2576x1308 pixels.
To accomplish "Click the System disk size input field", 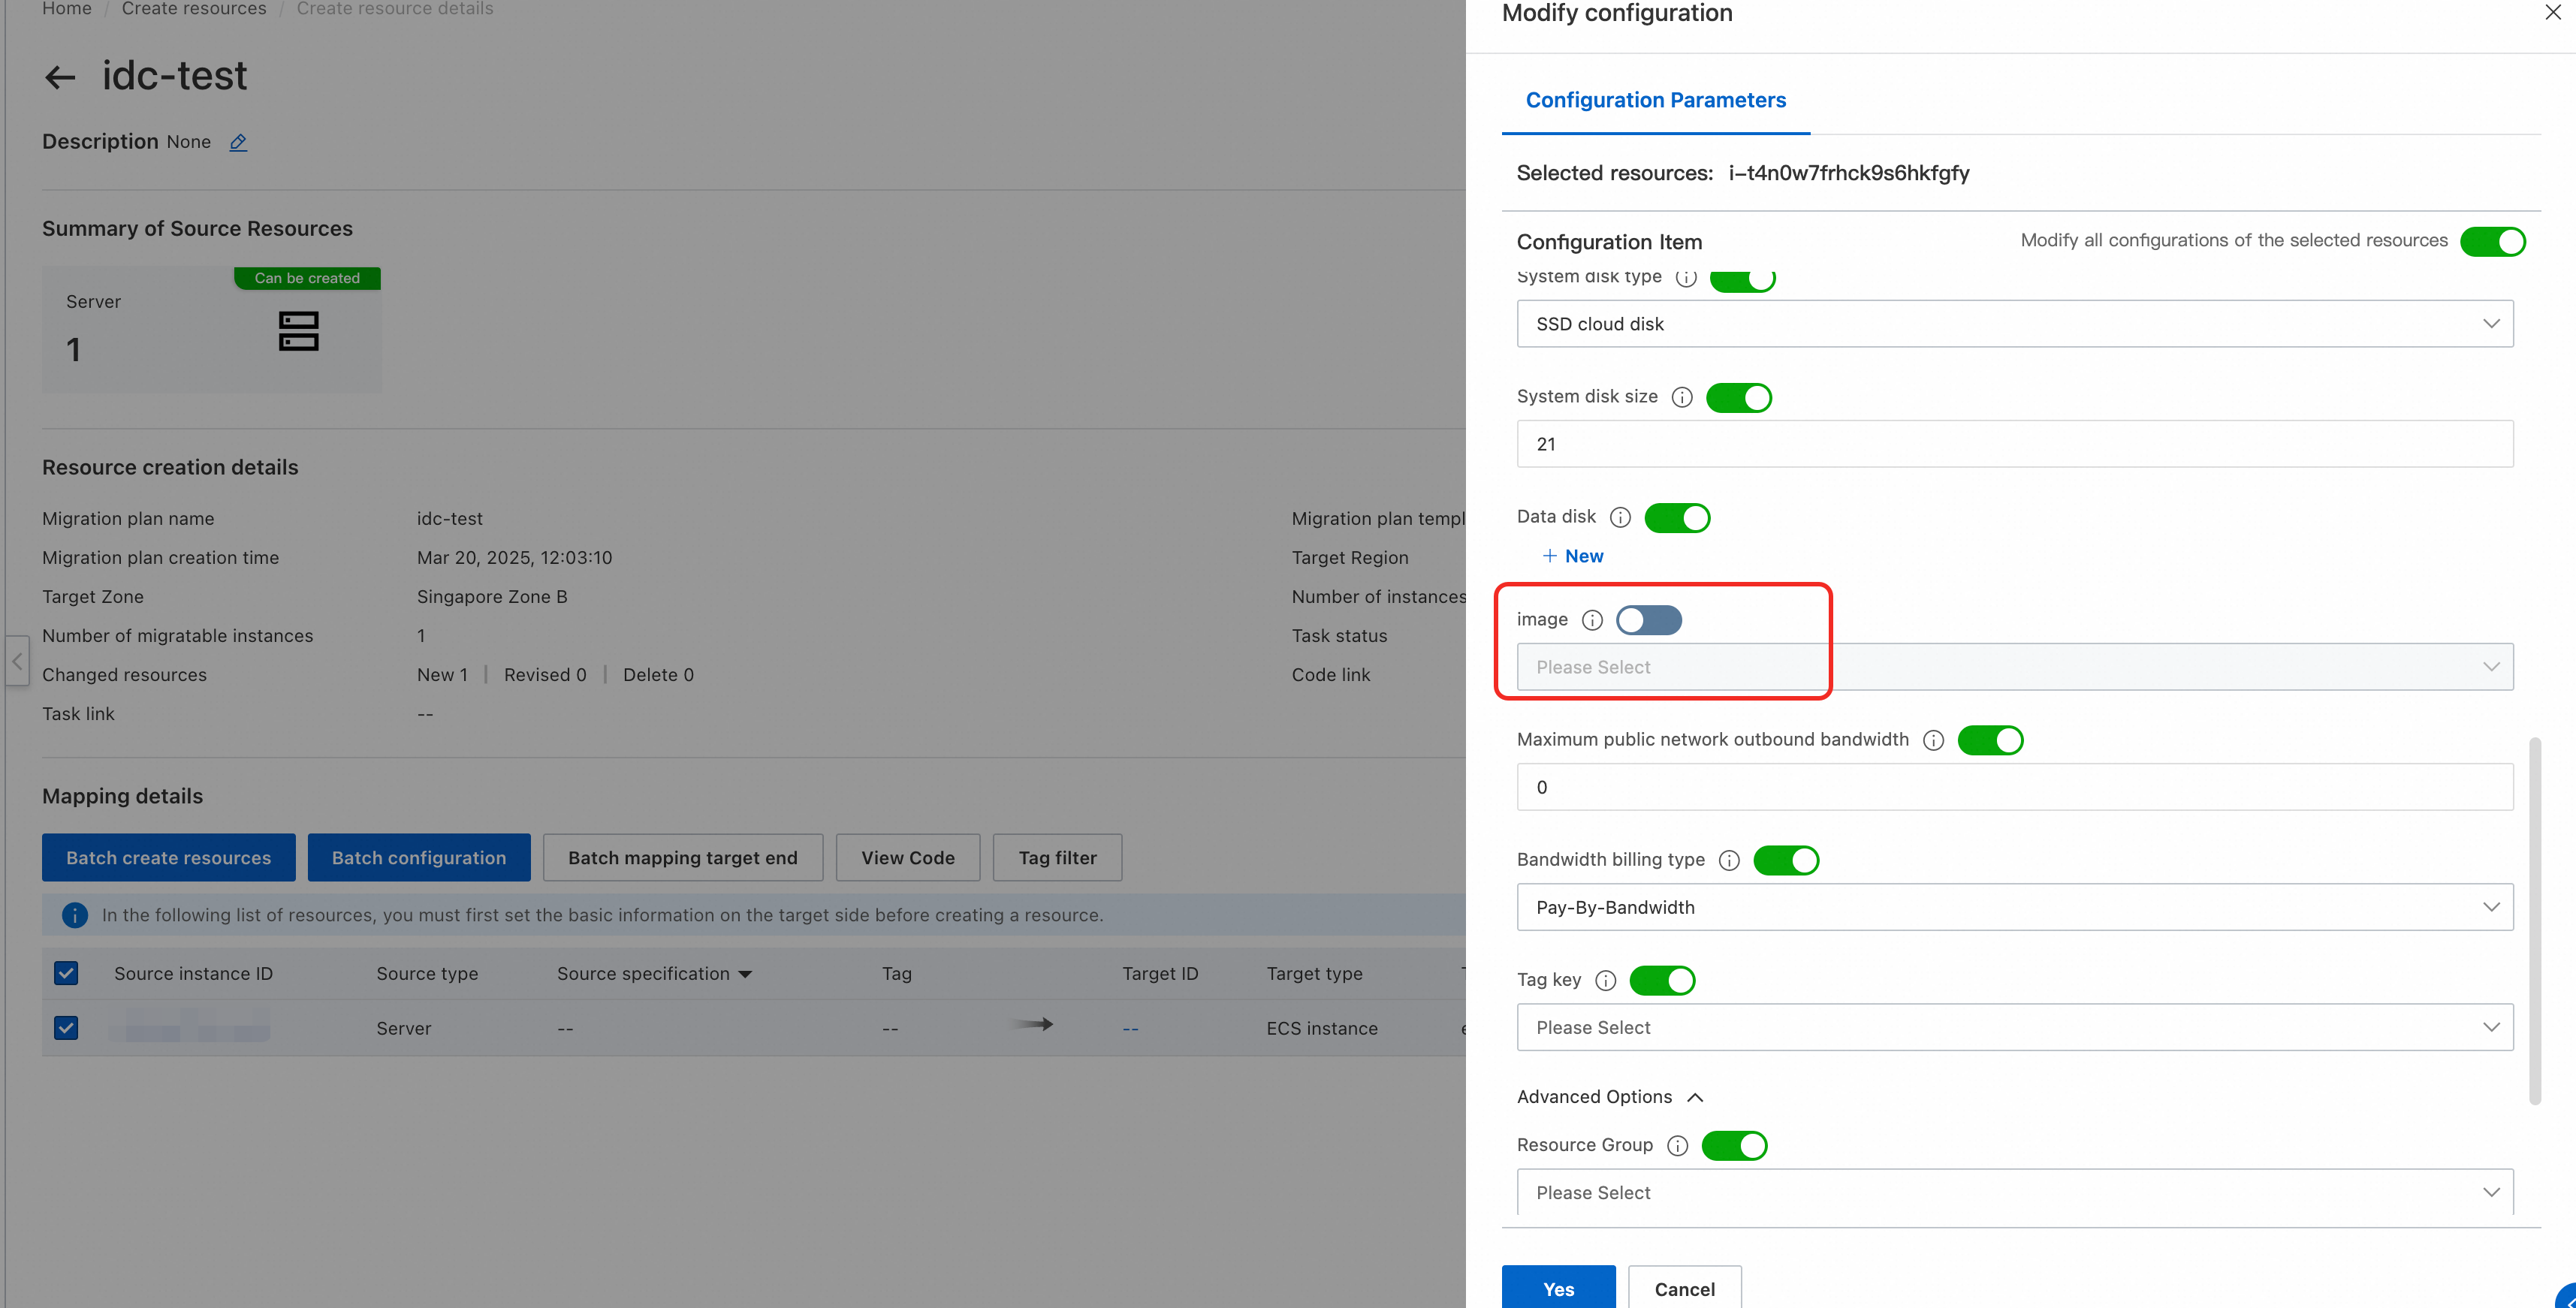I will (2014, 444).
